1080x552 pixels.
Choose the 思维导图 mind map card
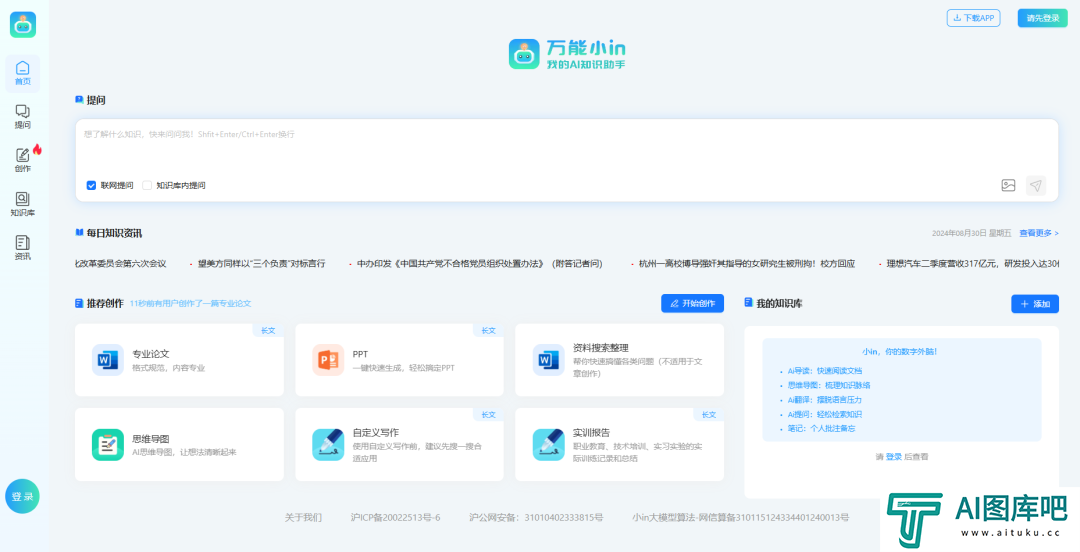(179, 445)
